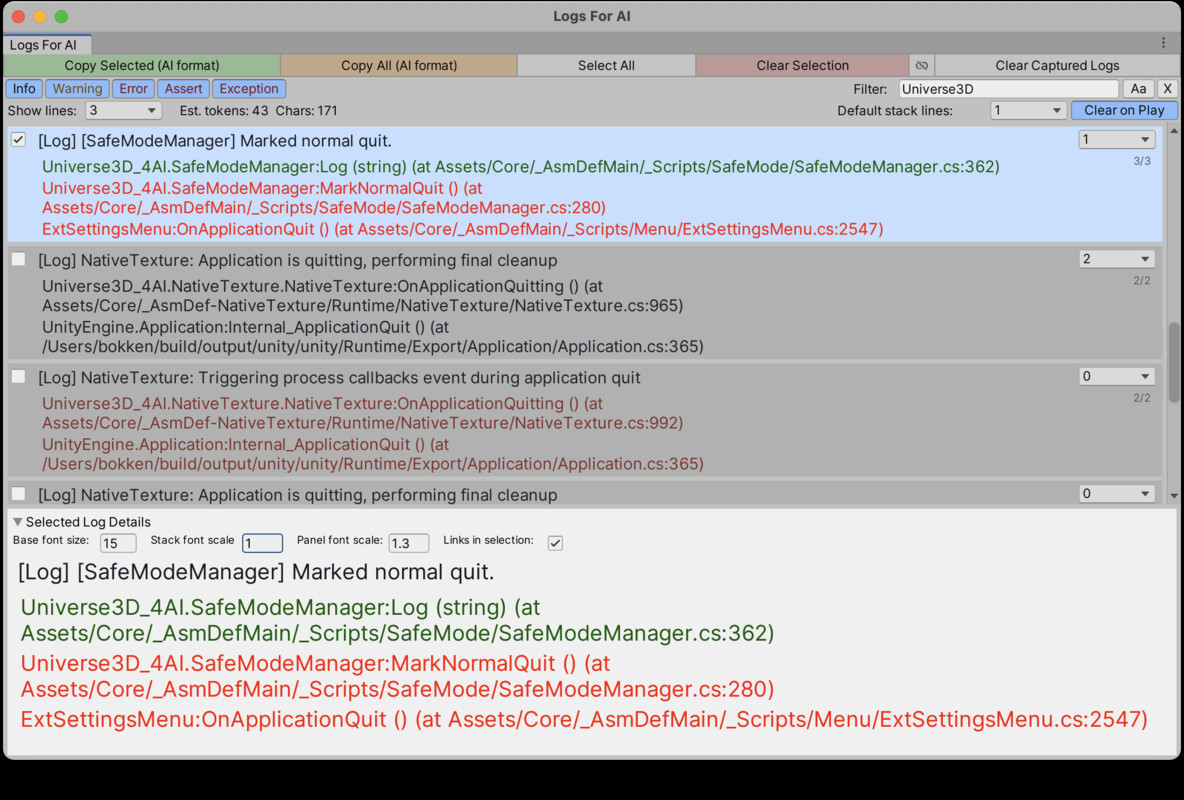This screenshot has height=800, width=1184.
Task: Toggle the Warning log filter
Action: (77, 88)
